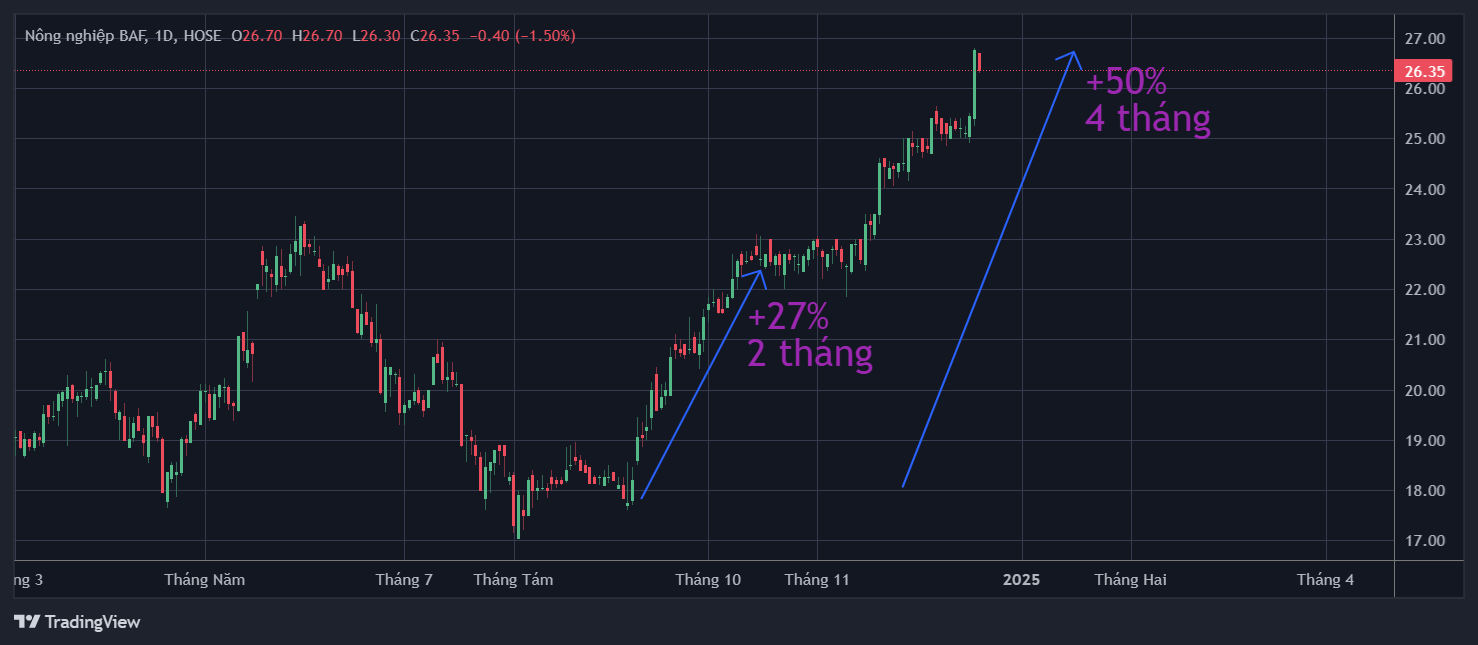Click the Nông nghiệp BAF symbol title

86,36
